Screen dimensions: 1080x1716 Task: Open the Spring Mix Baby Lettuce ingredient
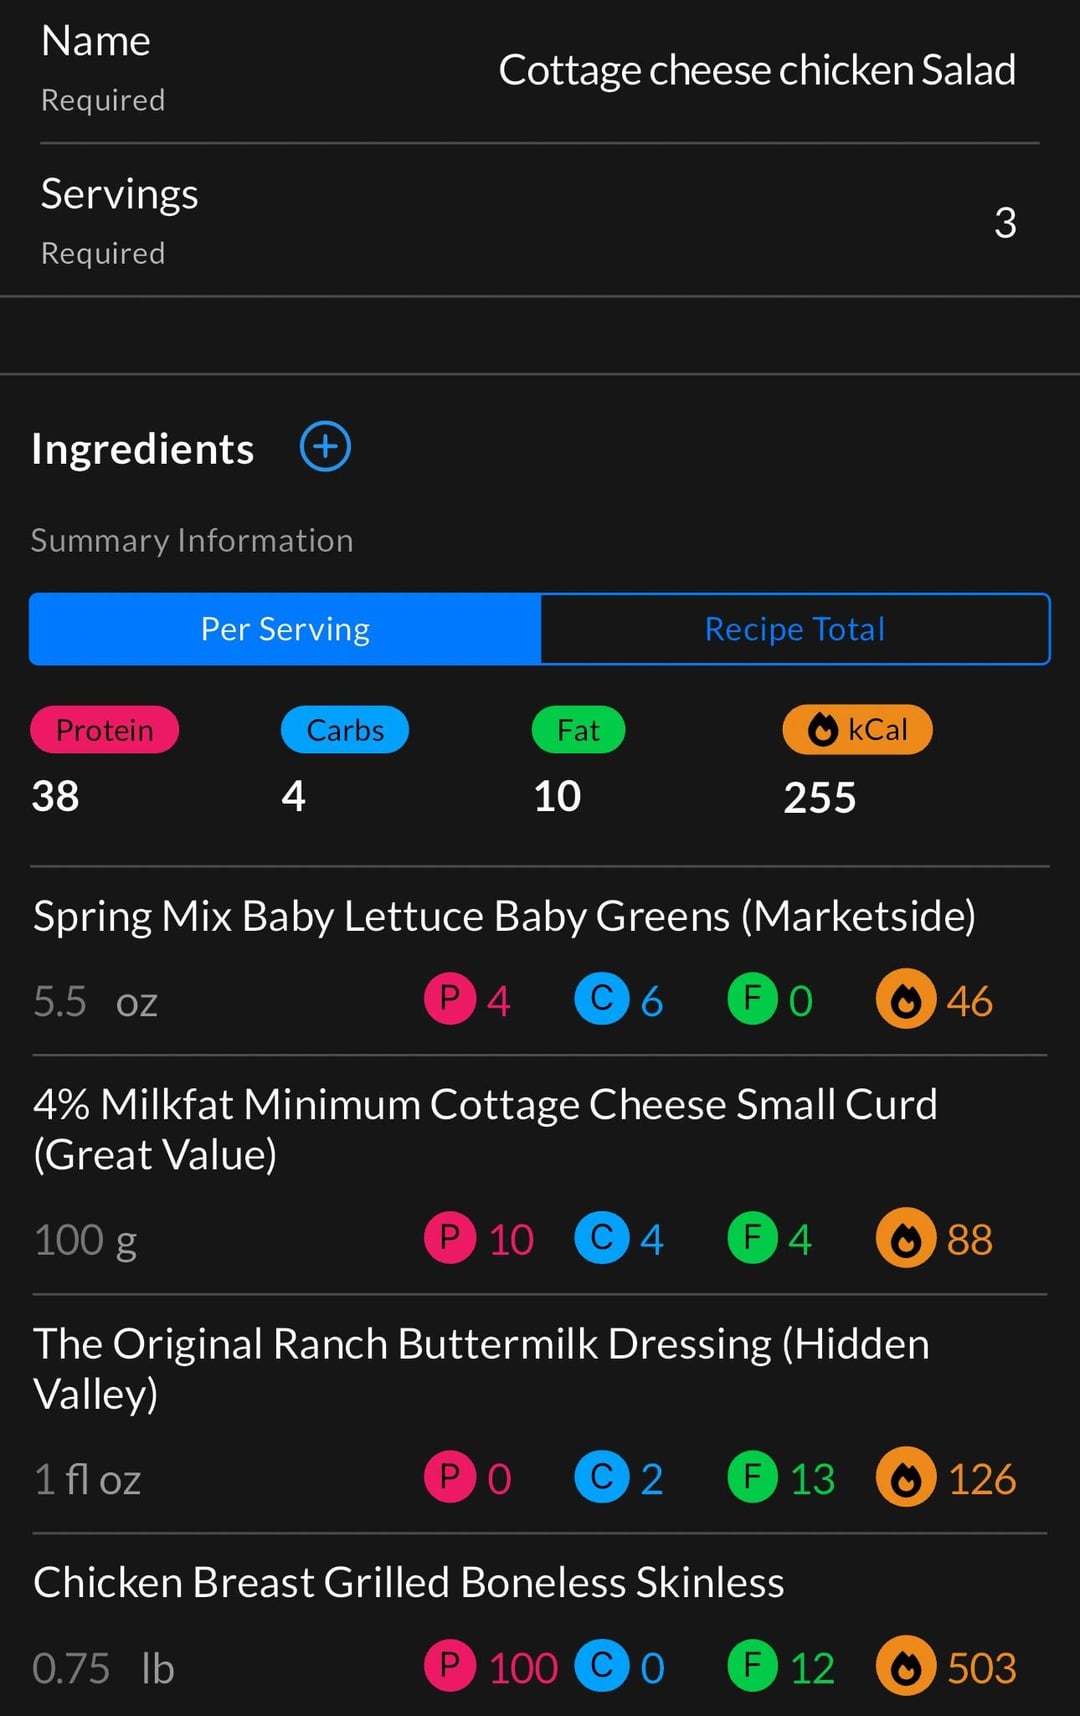pos(504,916)
